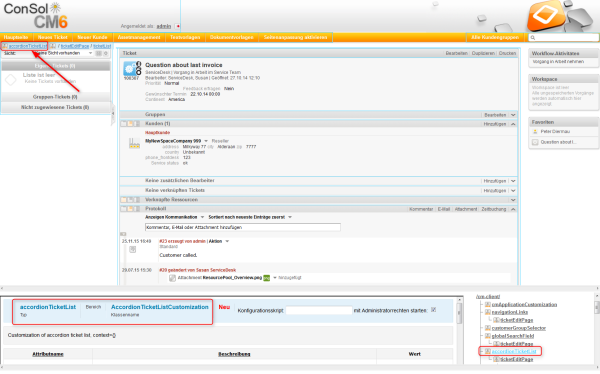
Task: Click the green PNG icon beside ResourcePool_Overview.png
Action: click(267, 278)
